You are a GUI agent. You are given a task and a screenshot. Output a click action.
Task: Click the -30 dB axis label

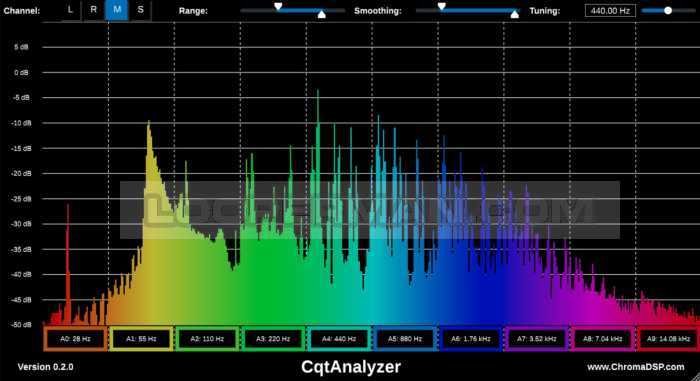pyautogui.click(x=21, y=224)
